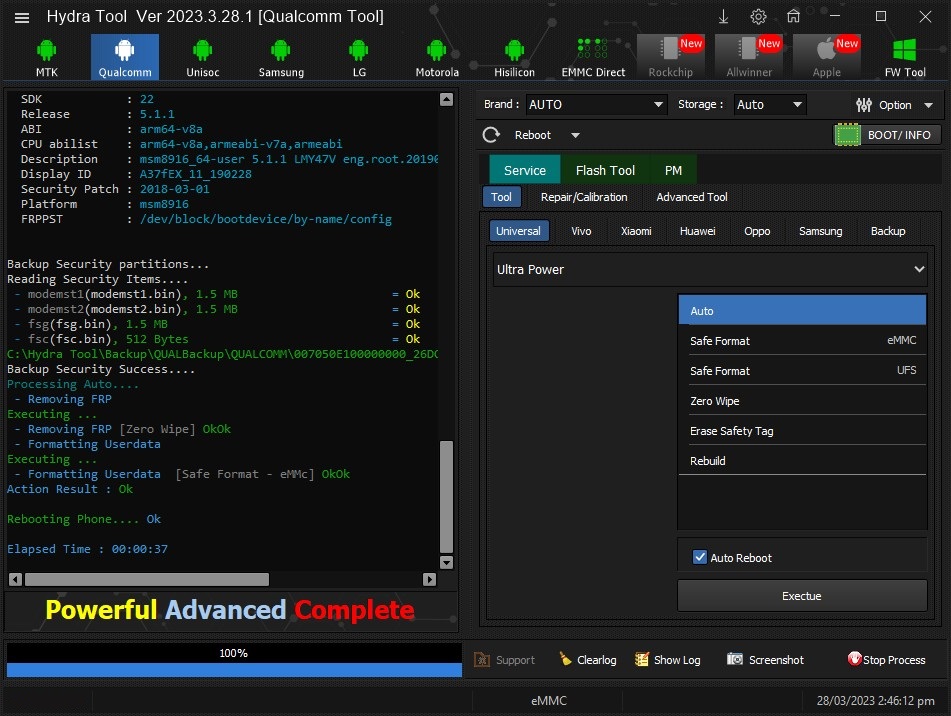Screen dimensions: 951x716
Task: Click the Reboot circular arrow icon
Action: [x=491, y=135]
